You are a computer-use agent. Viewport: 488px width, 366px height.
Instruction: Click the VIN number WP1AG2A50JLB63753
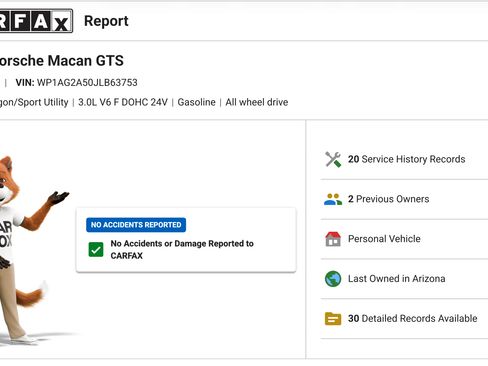[87, 83]
